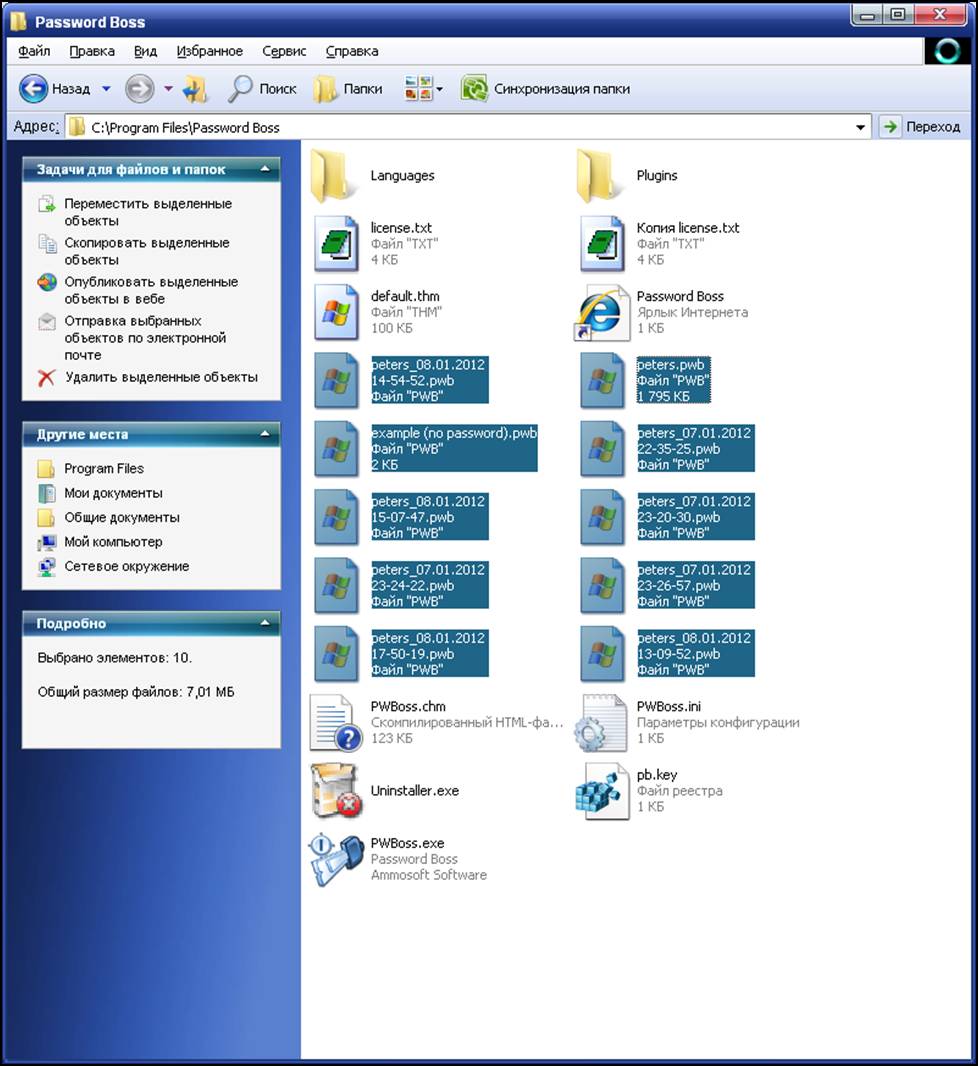Click Опубликовать выделенные объекты в вебе
978x1066 pixels.
click(151, 290)
